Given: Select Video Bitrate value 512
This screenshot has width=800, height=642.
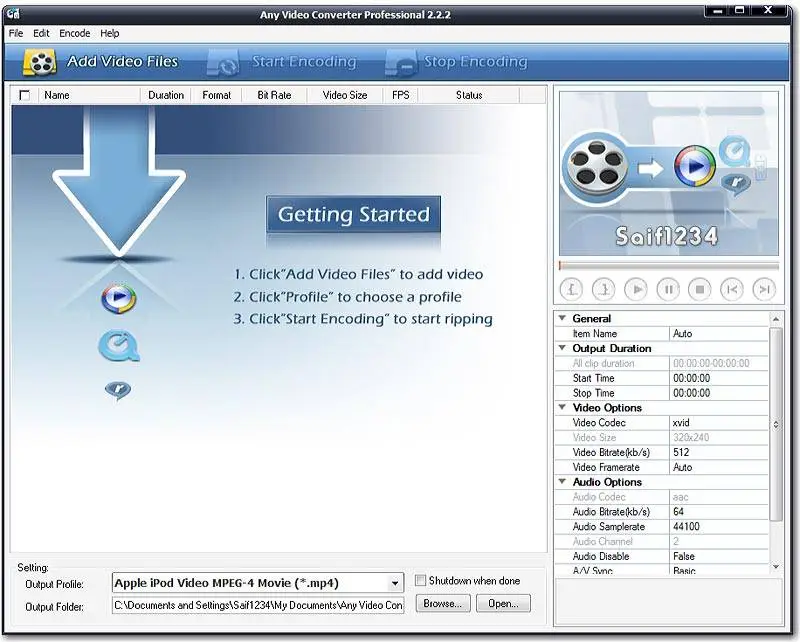Looking at the screenshot, I should pyautogui.click(x=718, y=452).
